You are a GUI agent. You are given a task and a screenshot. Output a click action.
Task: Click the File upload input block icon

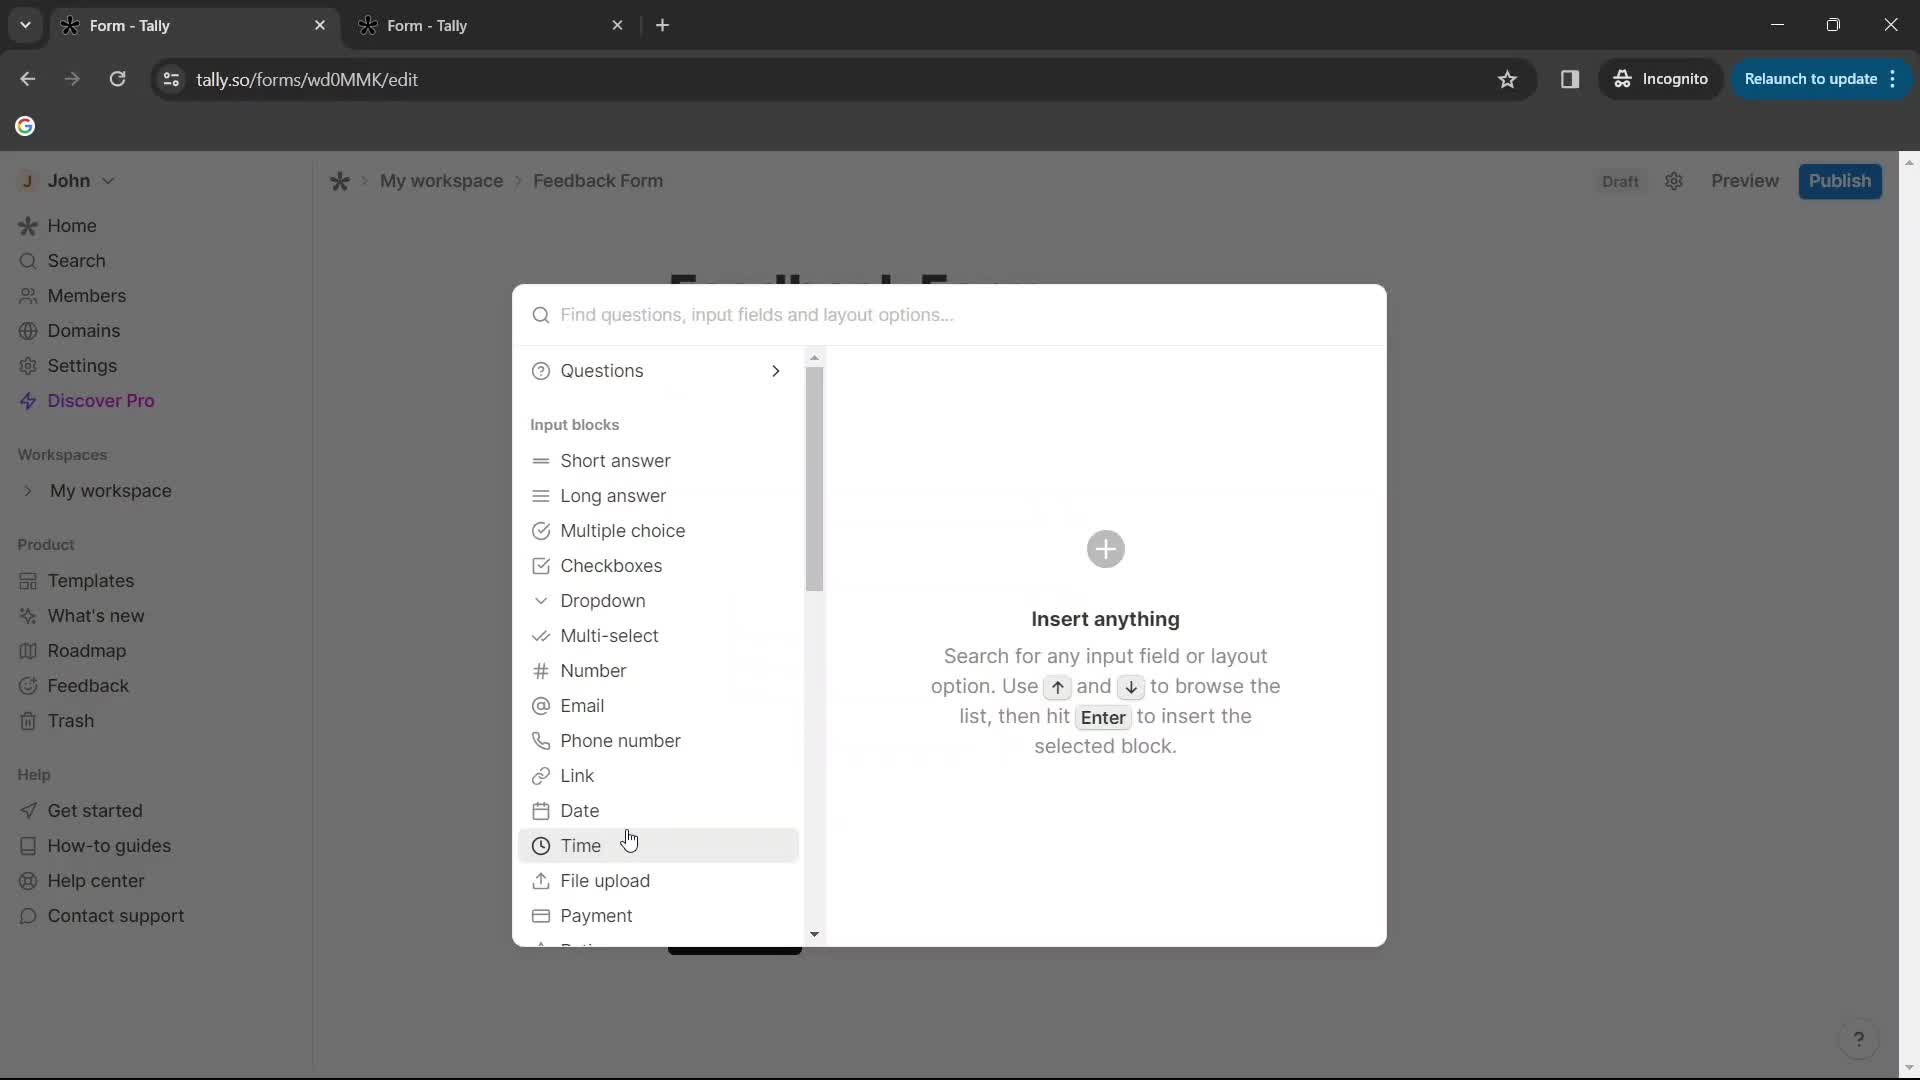[x=542, y=881]
